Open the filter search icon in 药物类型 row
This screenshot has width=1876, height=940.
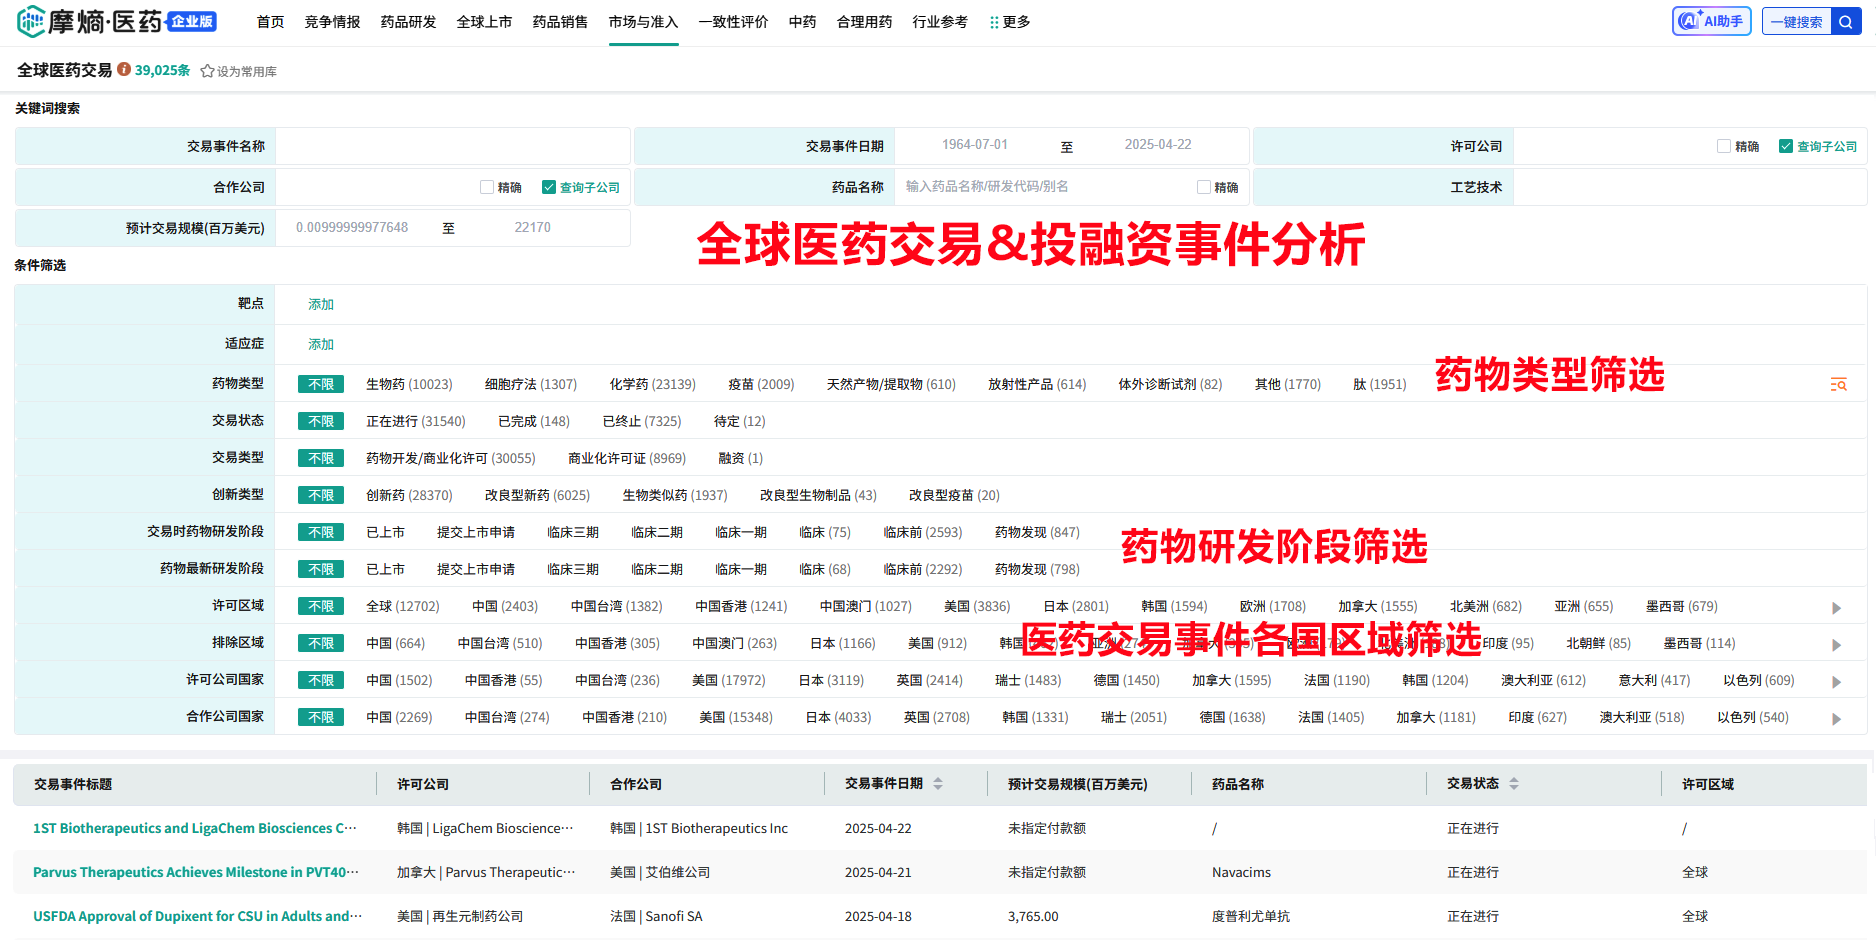click(x=1838, y=384)
